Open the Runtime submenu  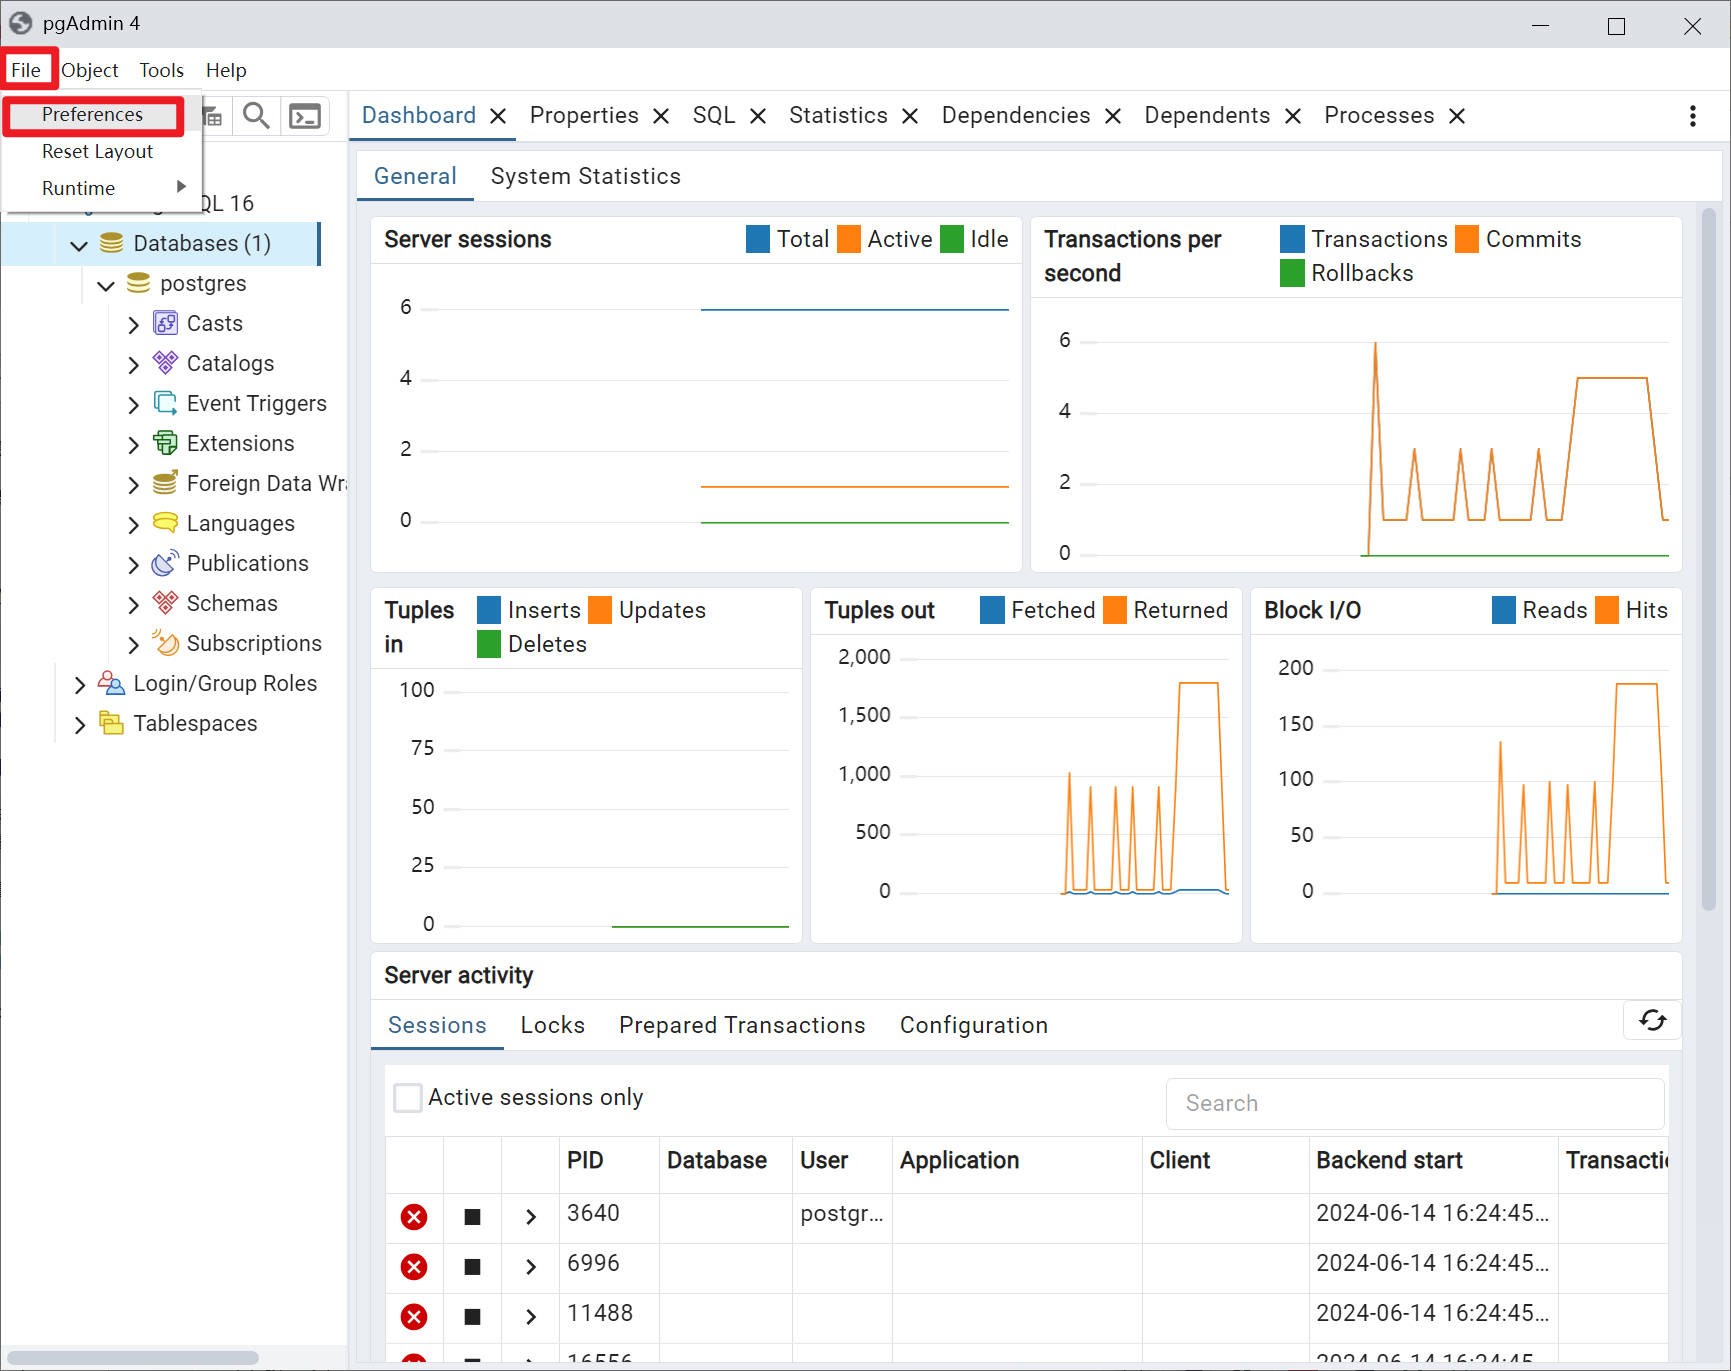click(x=102, y=188)
